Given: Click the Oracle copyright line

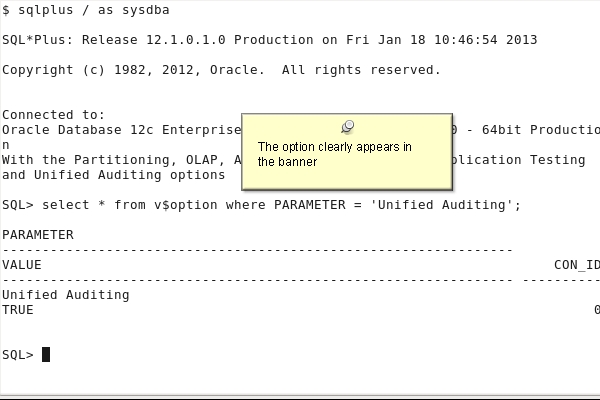Looking at the screenshot, I should [220, 70].
